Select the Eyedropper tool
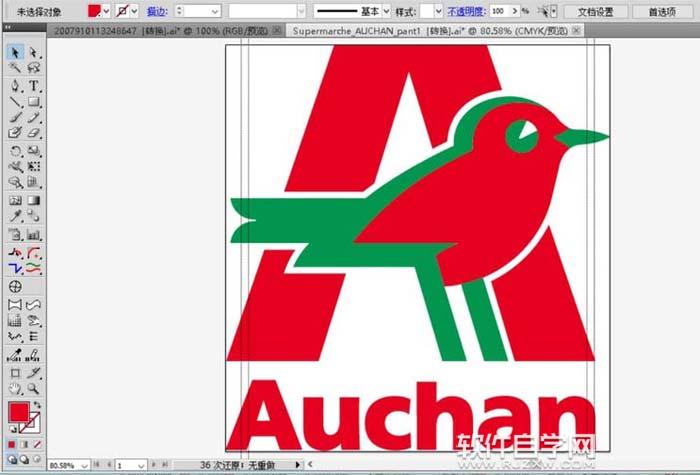 coord(15,216)
